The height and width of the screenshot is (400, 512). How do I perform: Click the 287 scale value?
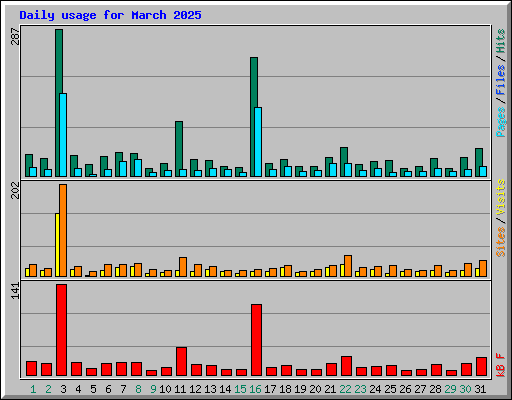pyautogui.click(x=15, y=36)
